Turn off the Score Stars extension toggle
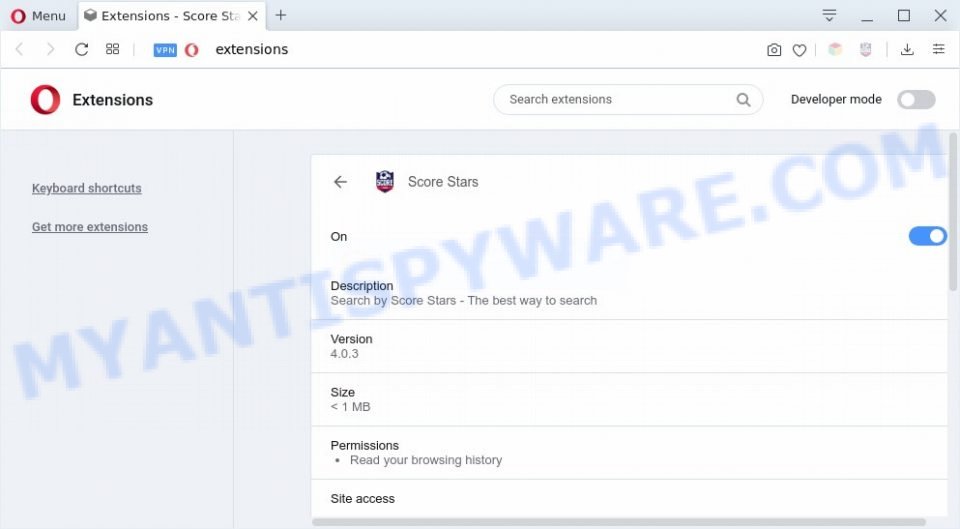The height and width of the screenshot is (529, 960). [928, 236]
